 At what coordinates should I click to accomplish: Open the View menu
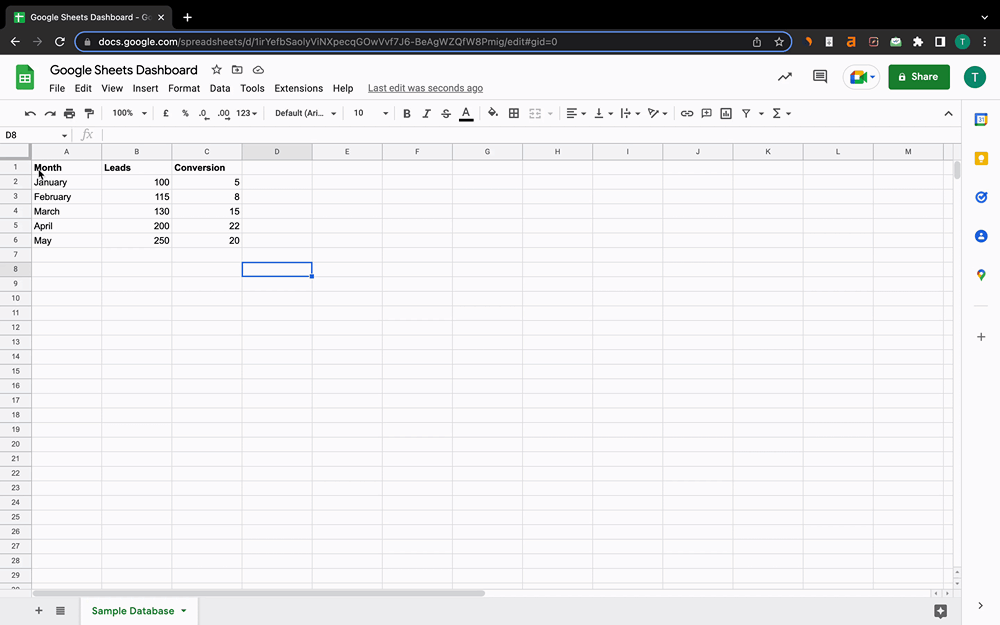point(112,89)
